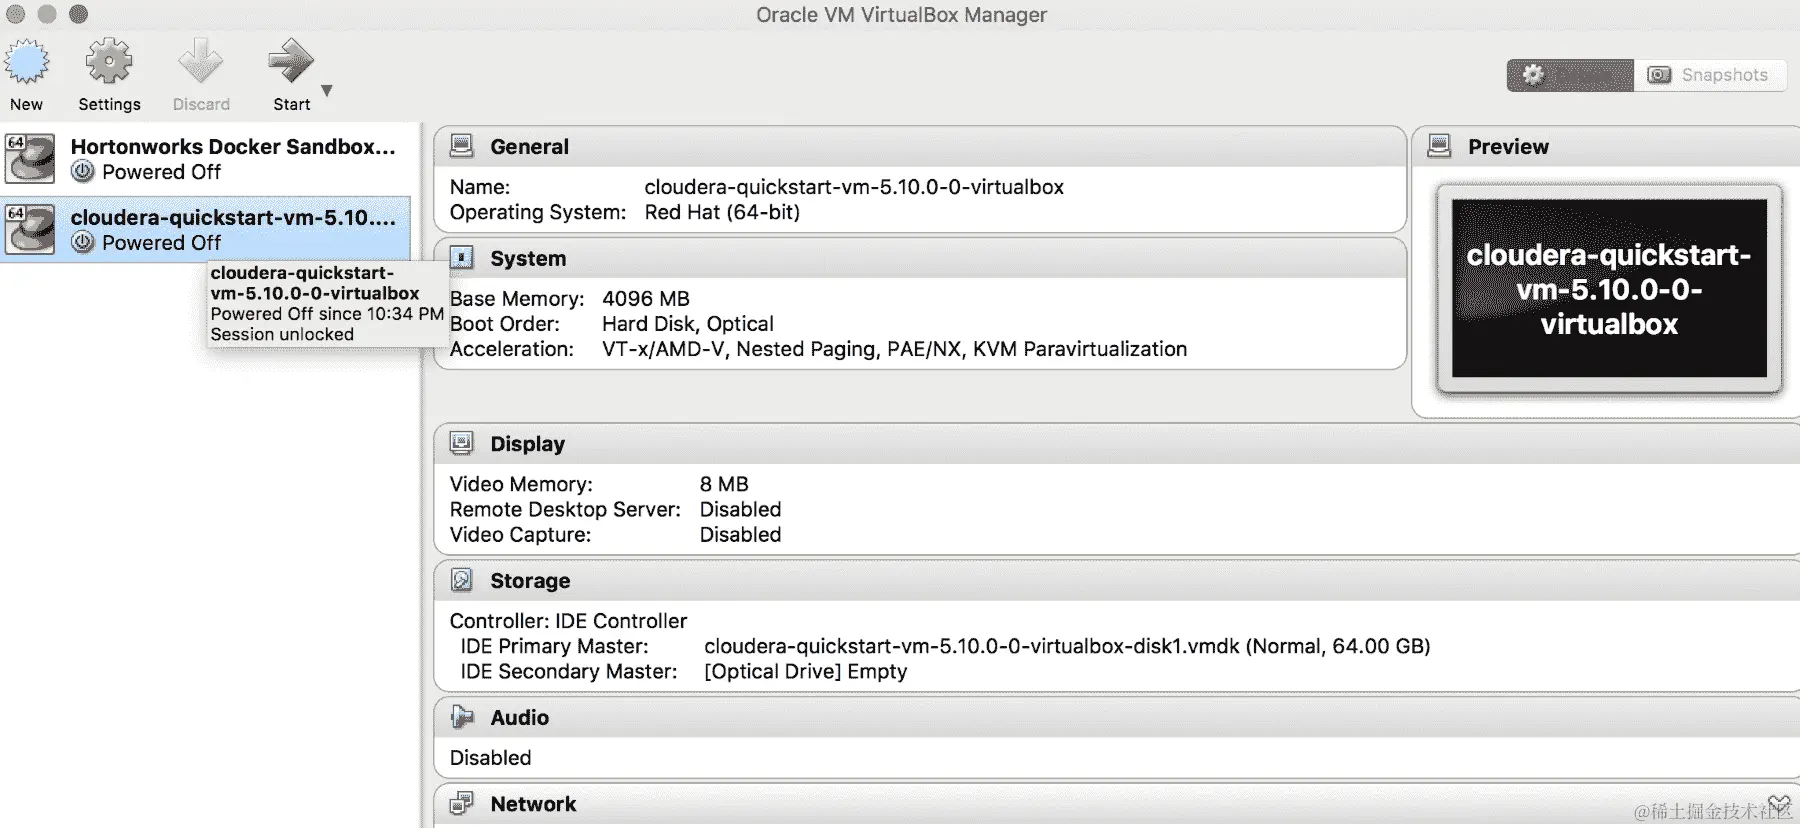Click the Network section icon
This screenshot has height=828, width=1800.
(461, 803)
